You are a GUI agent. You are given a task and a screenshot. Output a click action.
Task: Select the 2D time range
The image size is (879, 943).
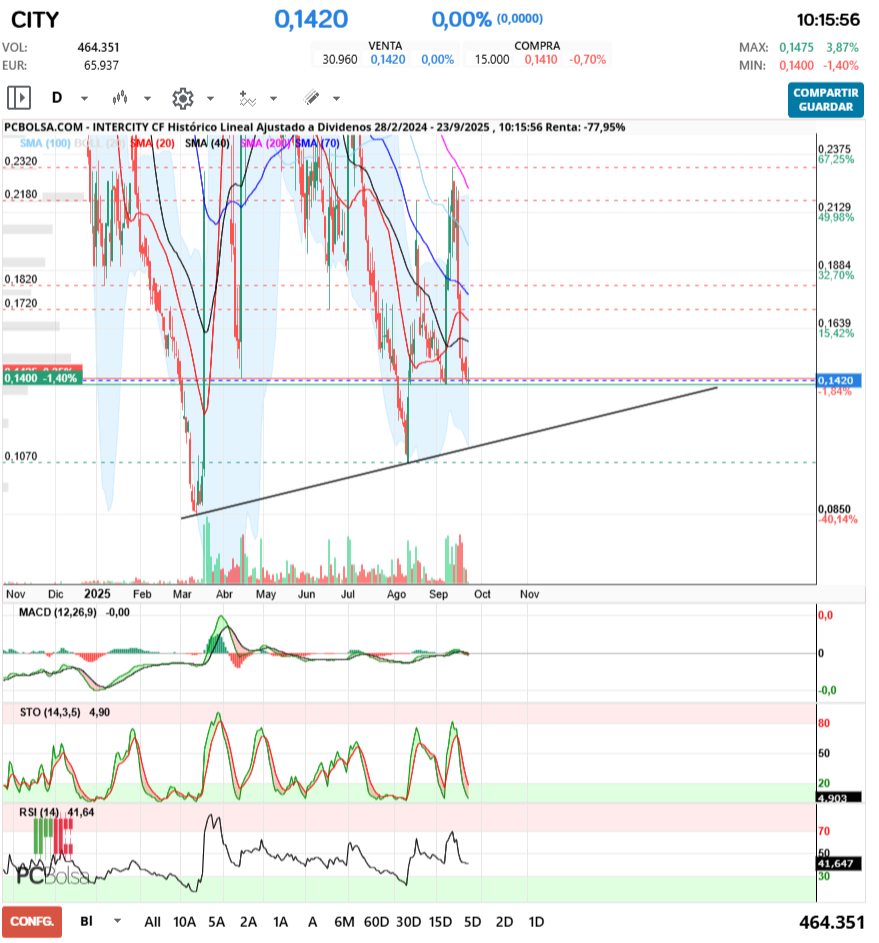click(504, 922)
